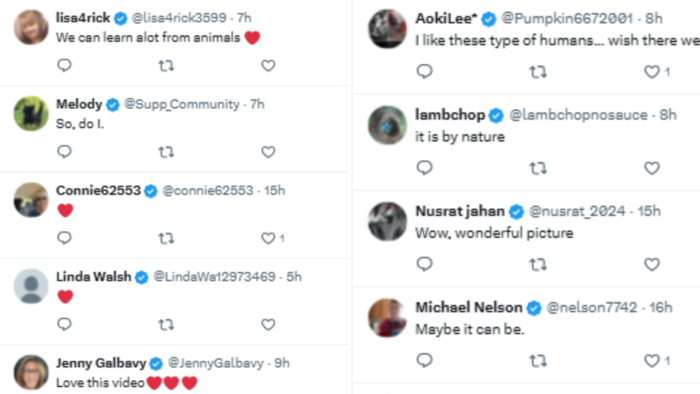Like Michael Nelson's 'Maybe it can be.'
This screenshot has height=394, width=700.
[x=652, y=361]
